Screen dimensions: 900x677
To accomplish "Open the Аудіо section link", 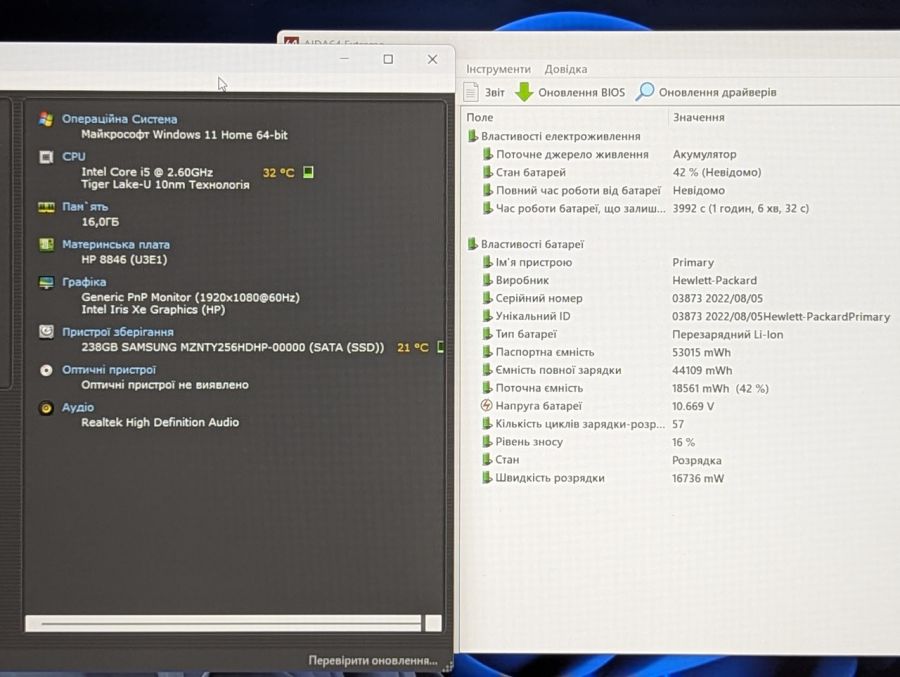I will tap(77, 407).
